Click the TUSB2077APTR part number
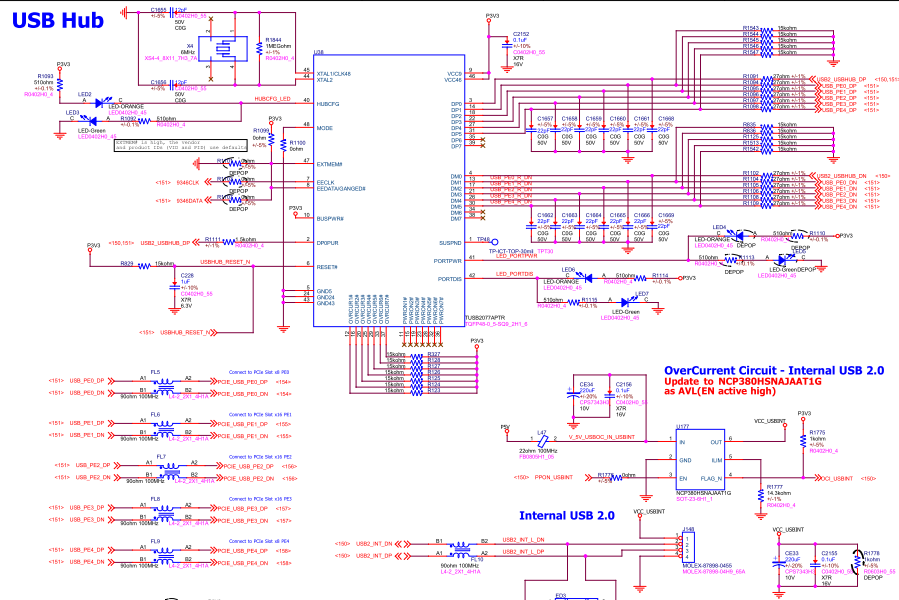Viewport: 899px width, 600px height. (485, 318)
